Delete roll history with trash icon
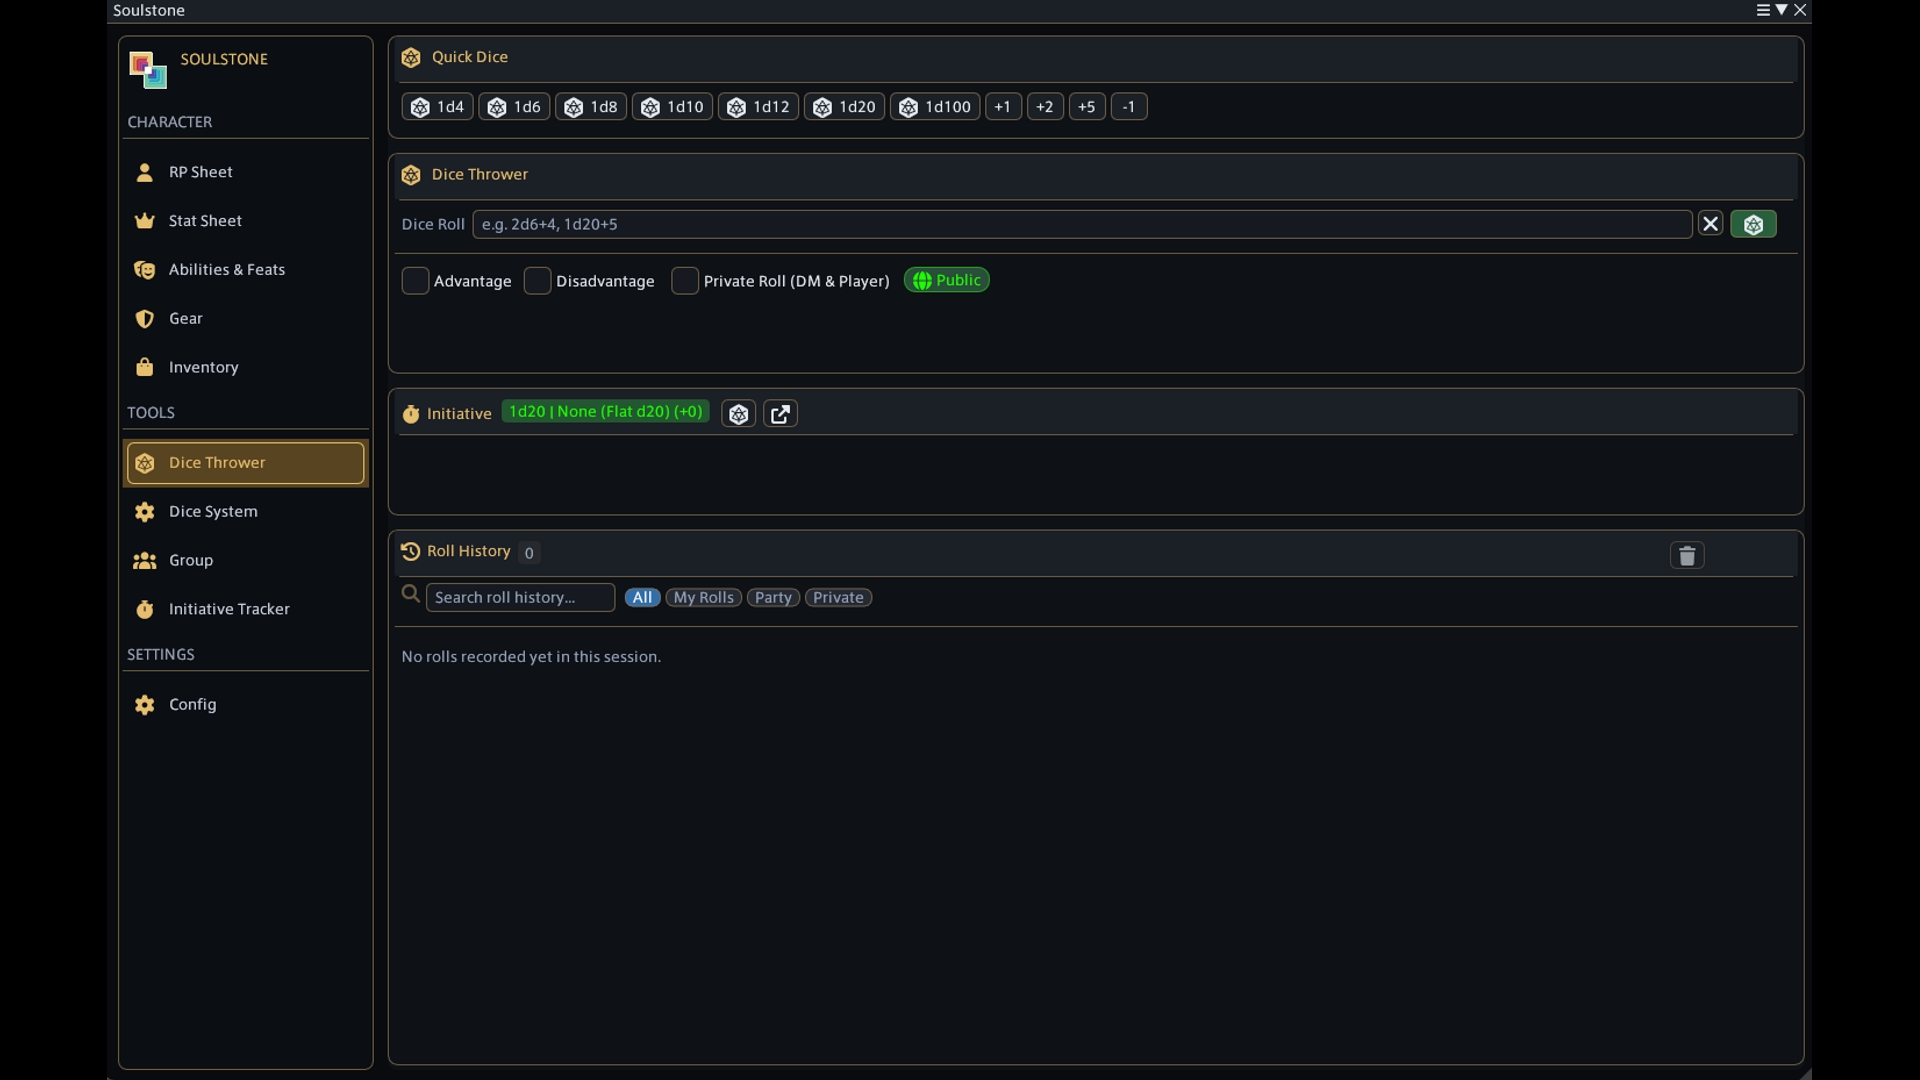This screenshot has width=1920, height=1080. 1687,556
